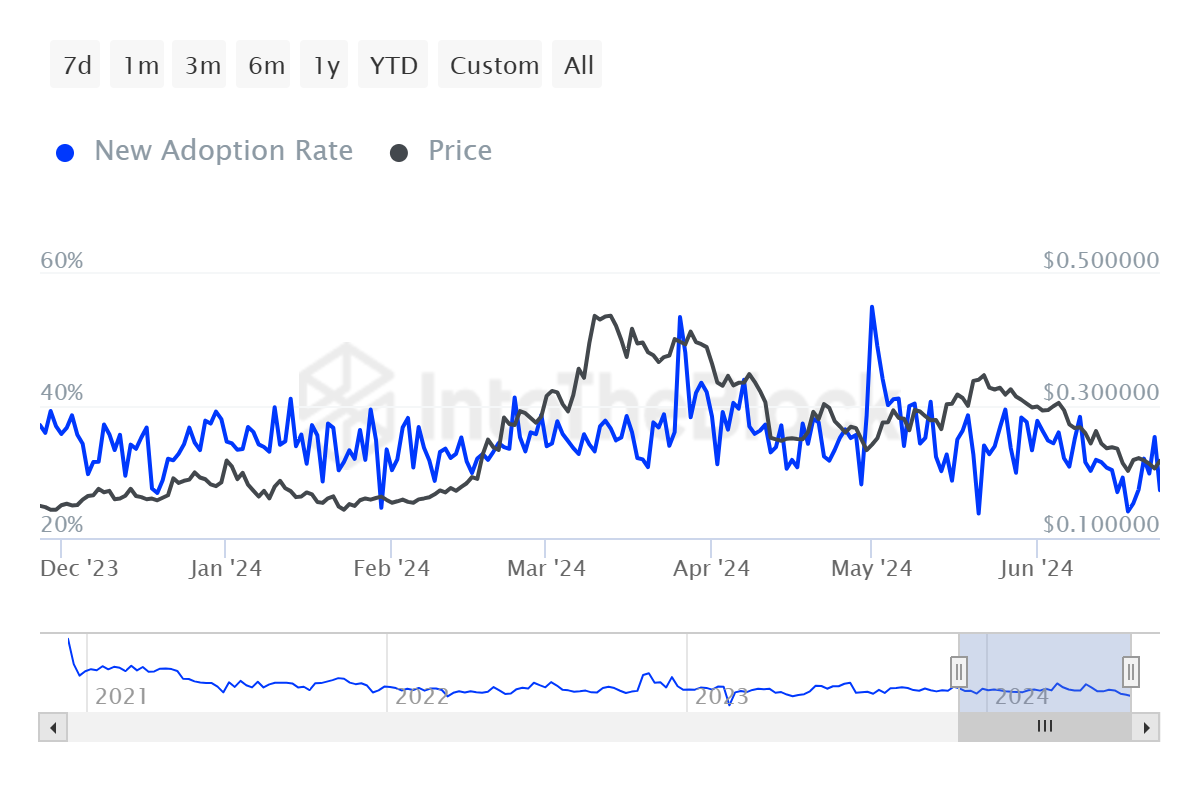Screen dimensions: 1200x800
Task: Show All historical data
Action: (578, 65)
